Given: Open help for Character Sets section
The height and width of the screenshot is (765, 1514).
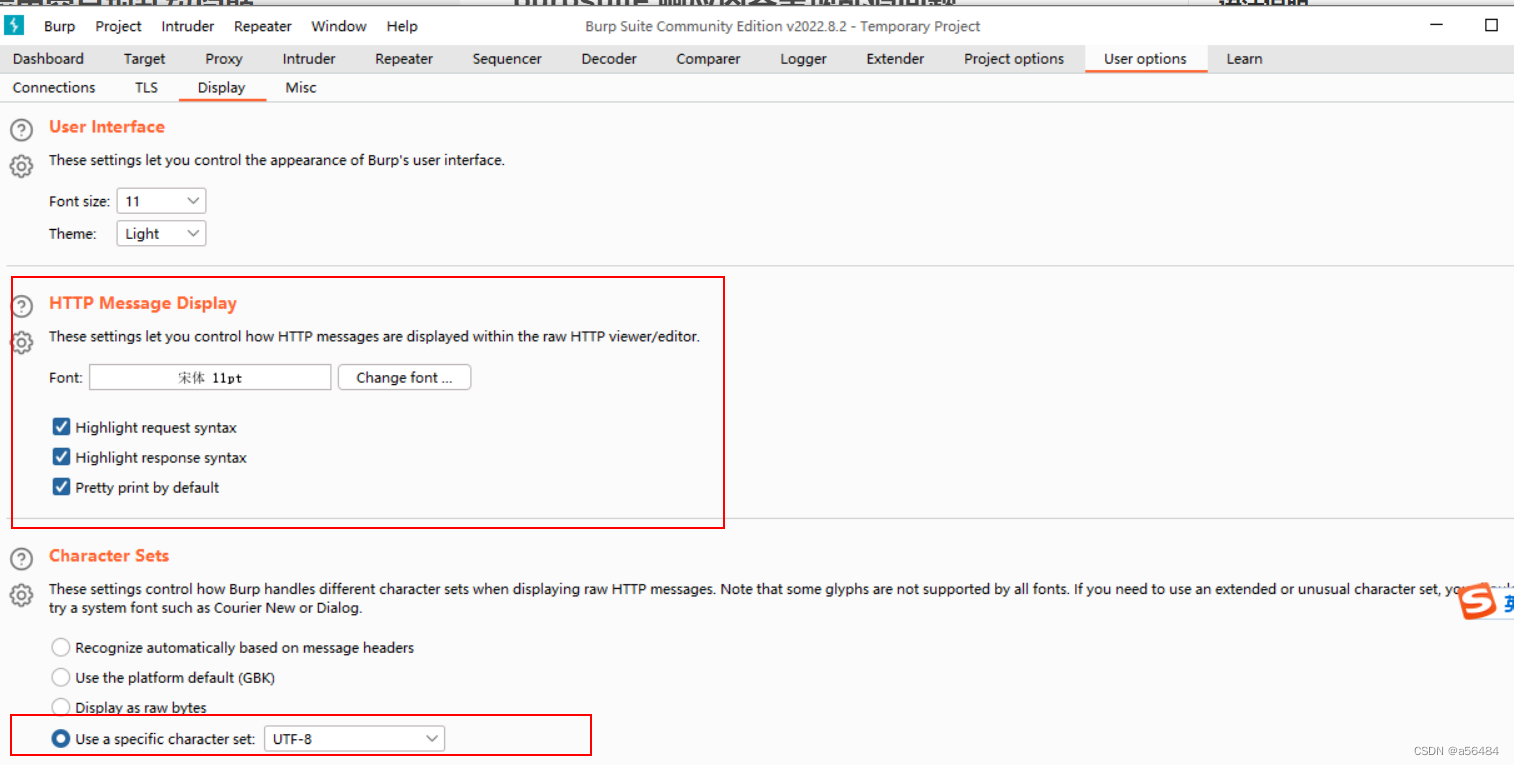Looking at the screenshot, I should 21,559.
